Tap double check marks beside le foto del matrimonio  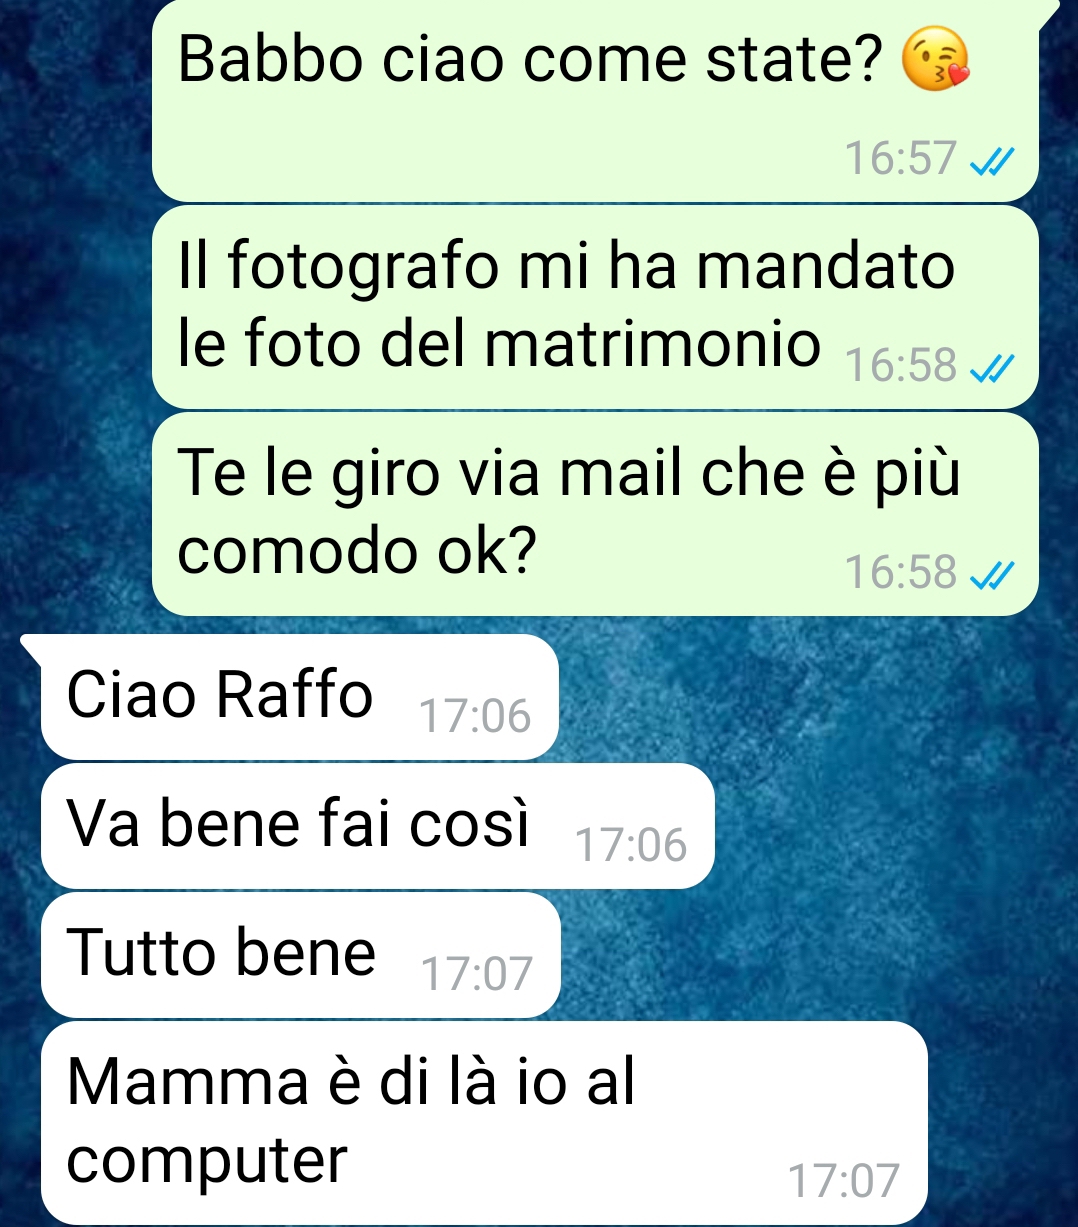click(x=994, y=368)
